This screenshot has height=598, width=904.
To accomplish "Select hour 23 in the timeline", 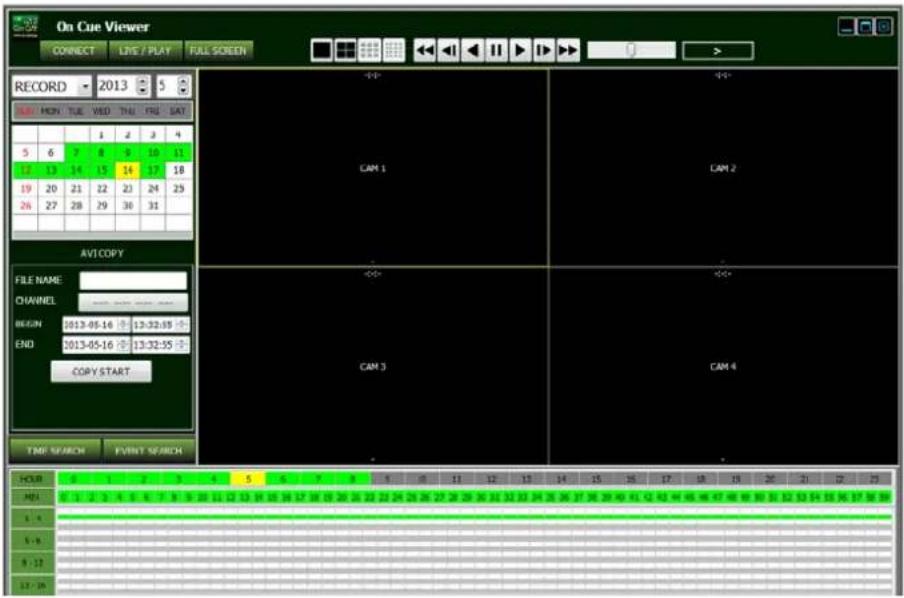I will (x=875, y=479).
